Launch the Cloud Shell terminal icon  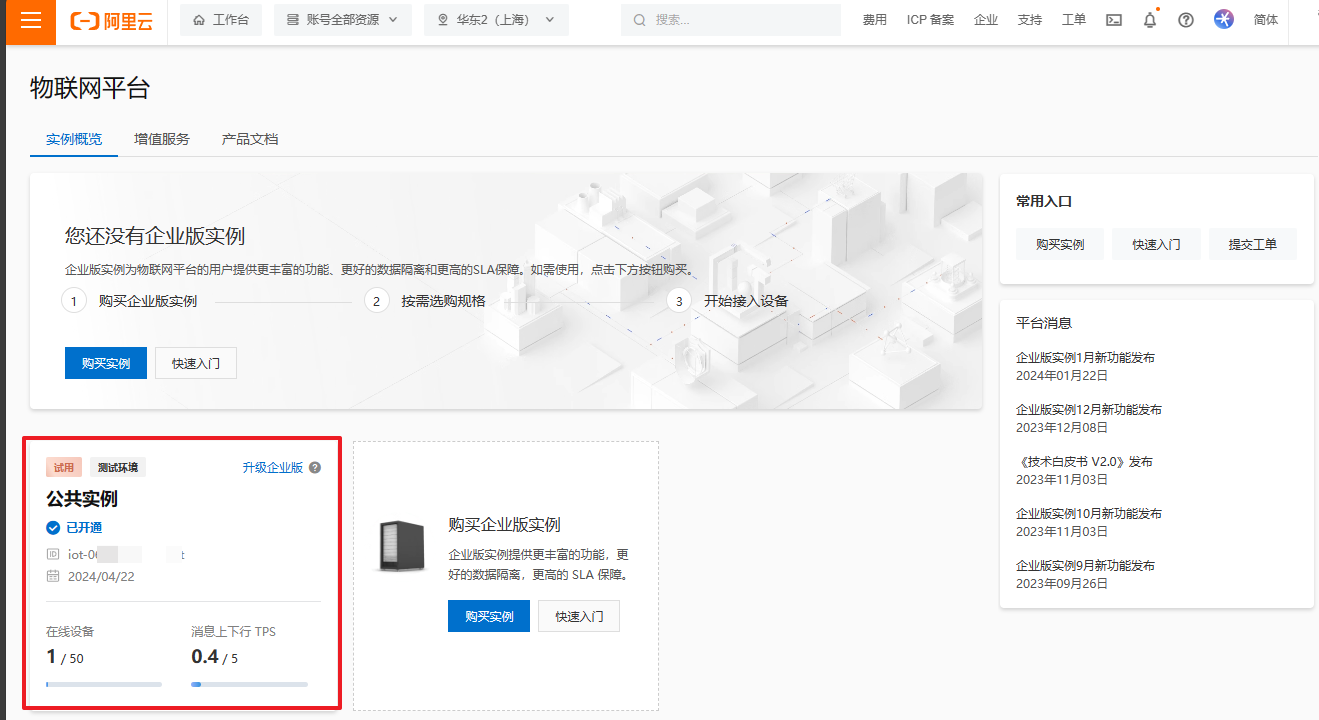click(x=1114, y=20)
